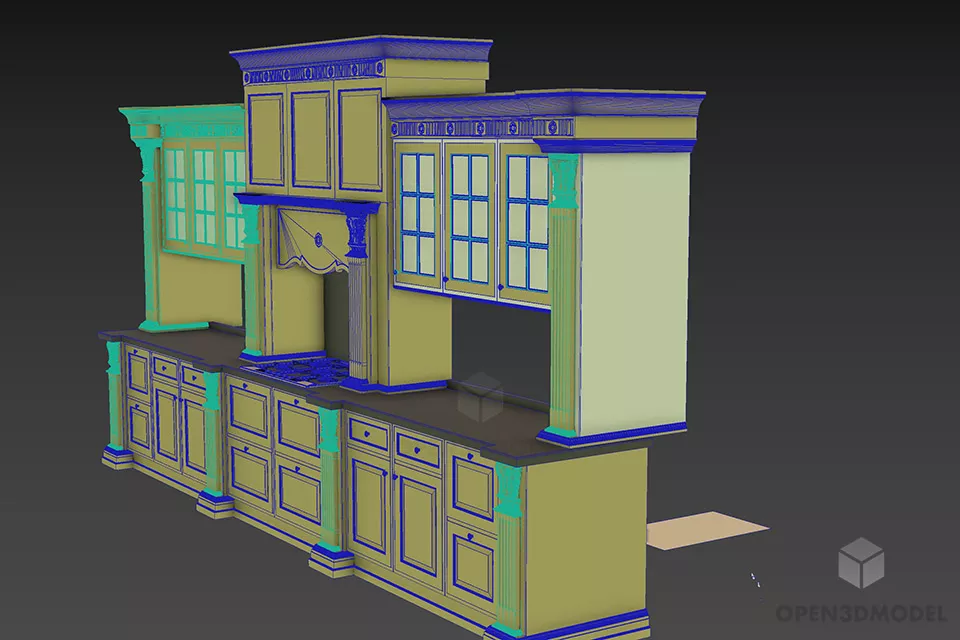Select the decorative frieze band under the right cornice
The height and width of the screenshot is (640, 960).
pyautogui.click(x=480, y=129)
